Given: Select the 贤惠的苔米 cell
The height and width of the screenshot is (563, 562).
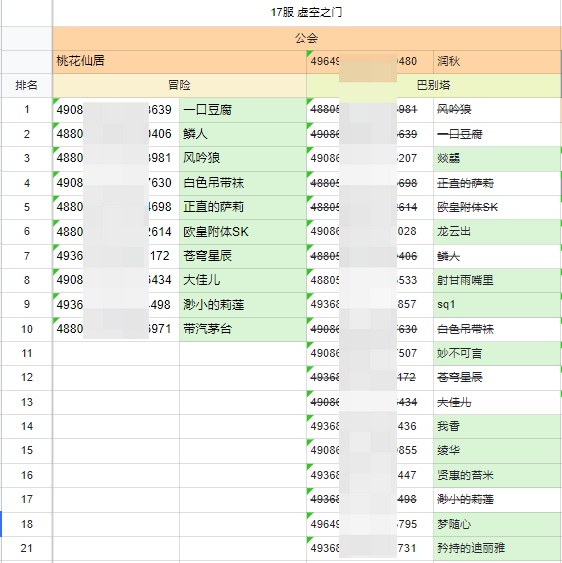Looking at the screenshot, I should coord(497,475).
